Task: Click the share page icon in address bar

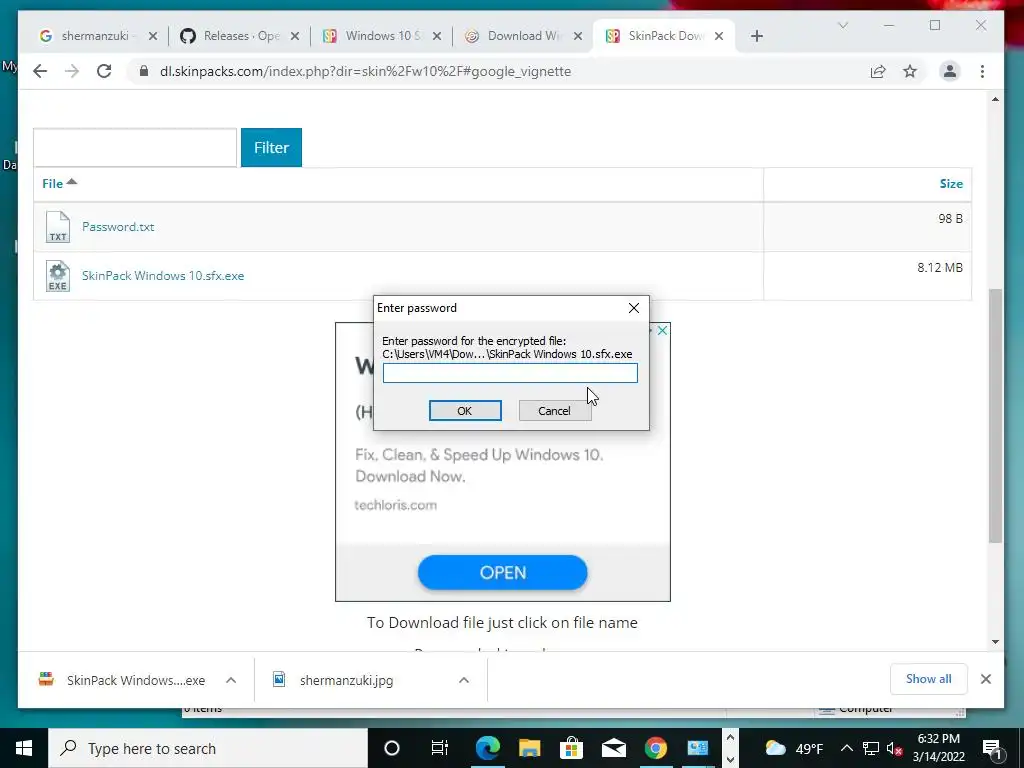Action: [x=878, y=71]
